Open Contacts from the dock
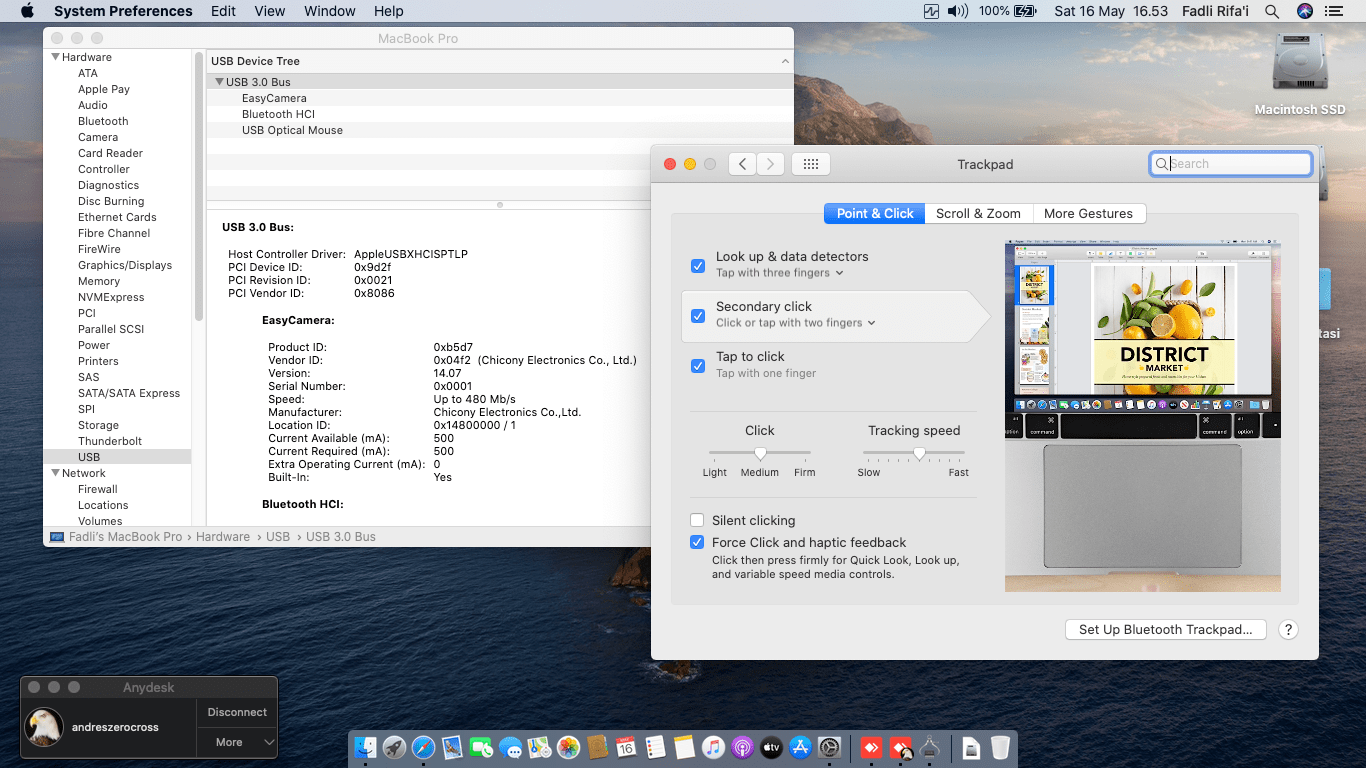The height and width of the screenshot is (768, 1366). click(x=597, y=747)
